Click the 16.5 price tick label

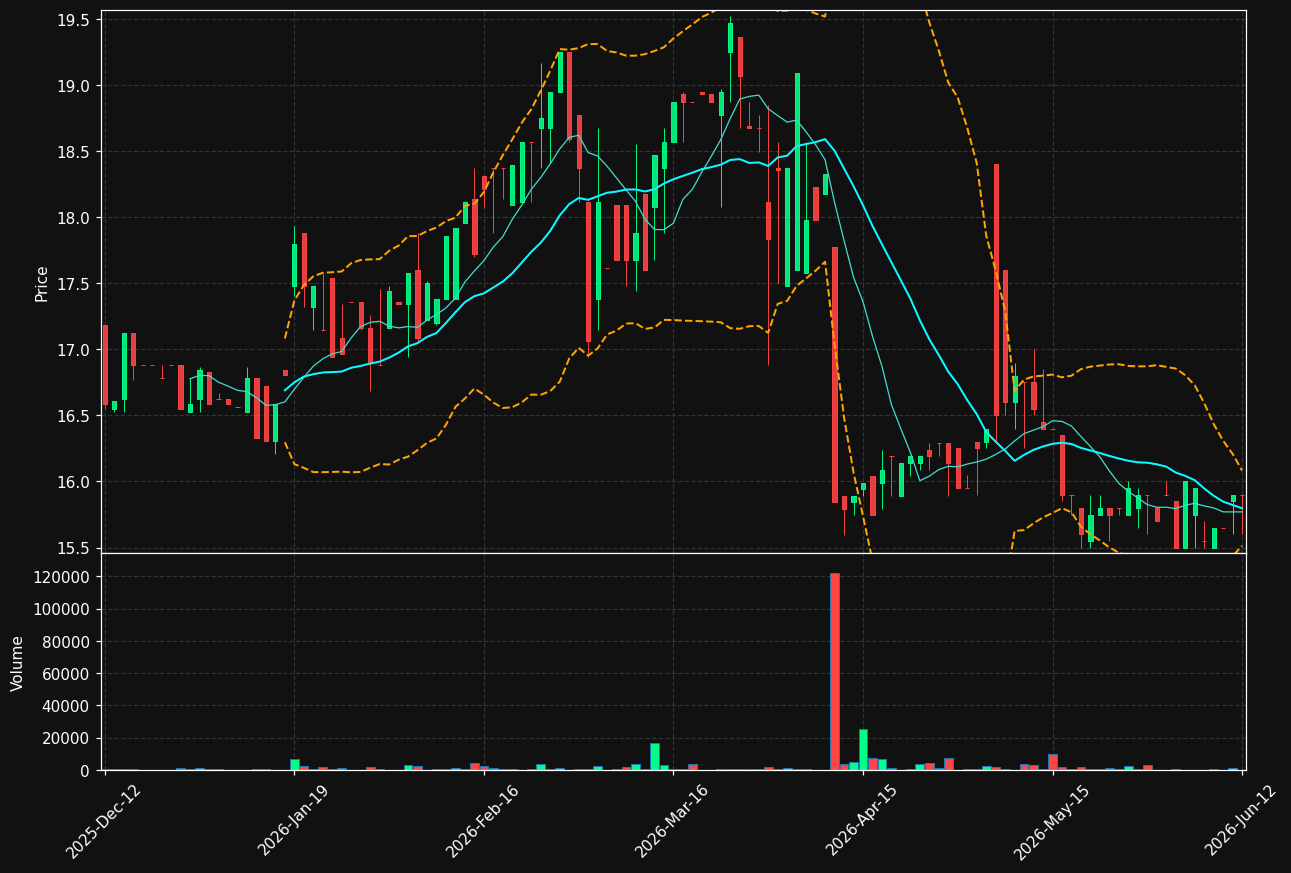pos(73,416)
